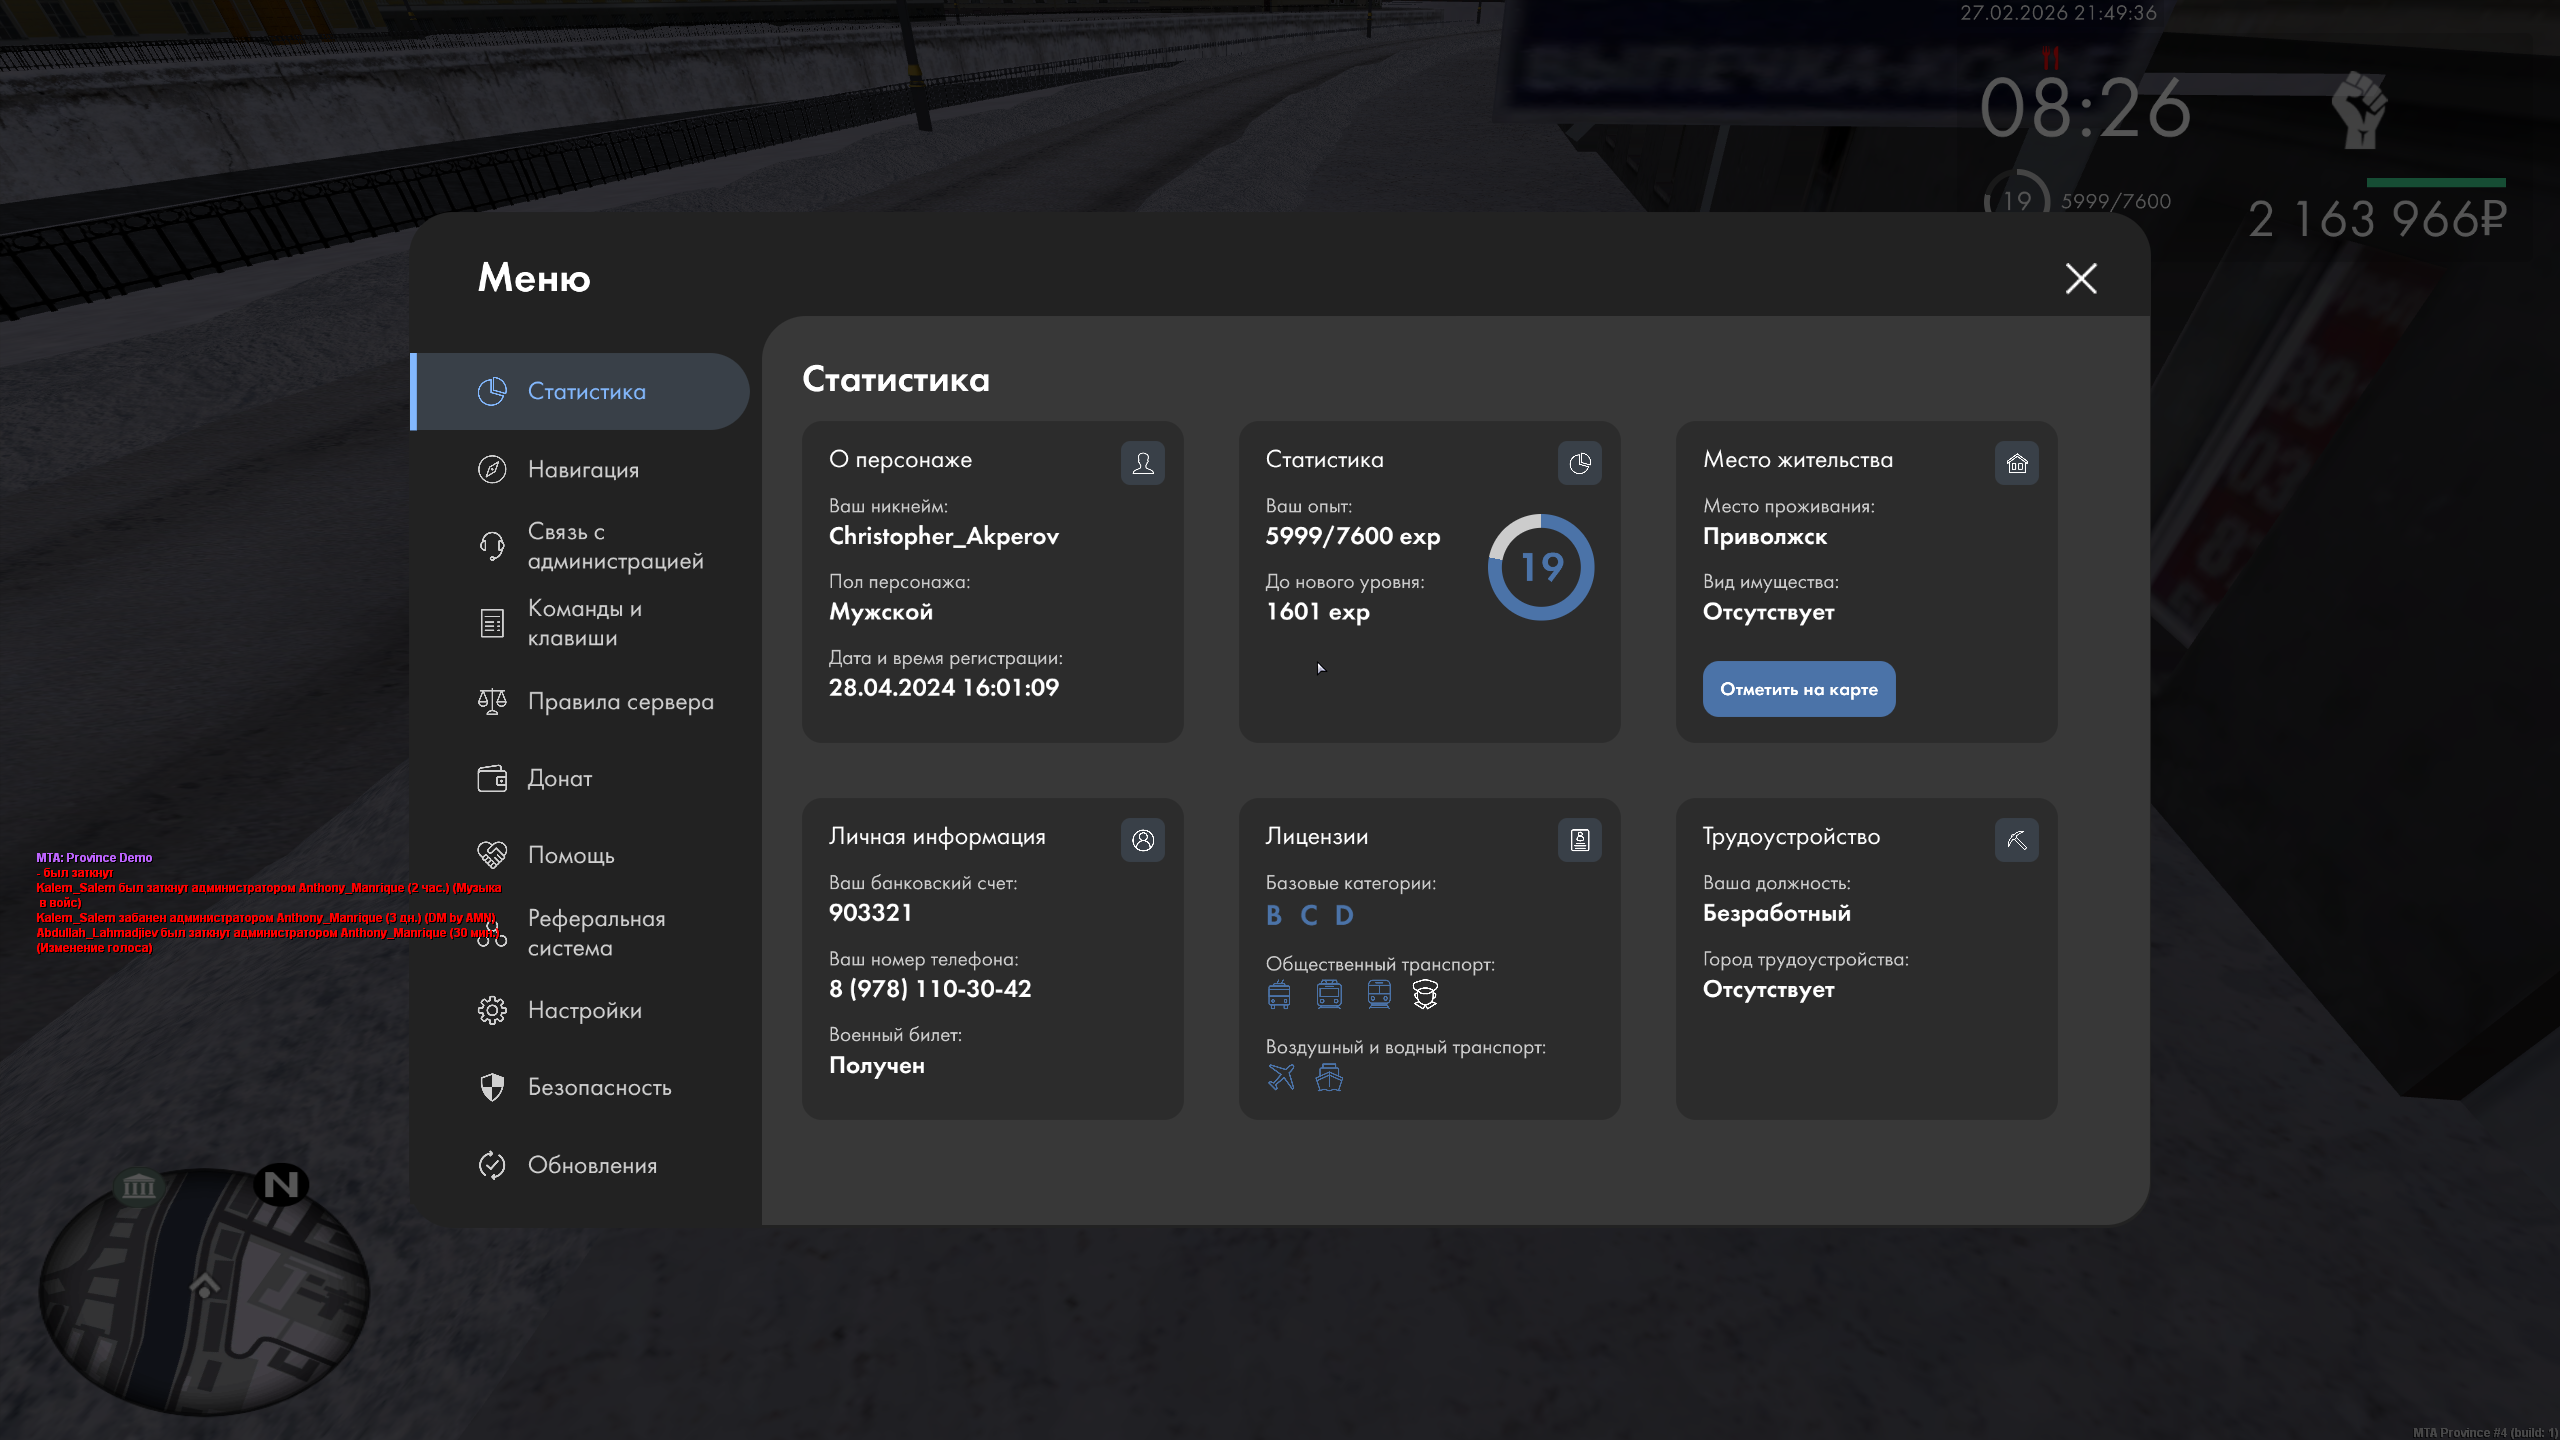Click the ship license icon

click(x=1329, y=1077)
